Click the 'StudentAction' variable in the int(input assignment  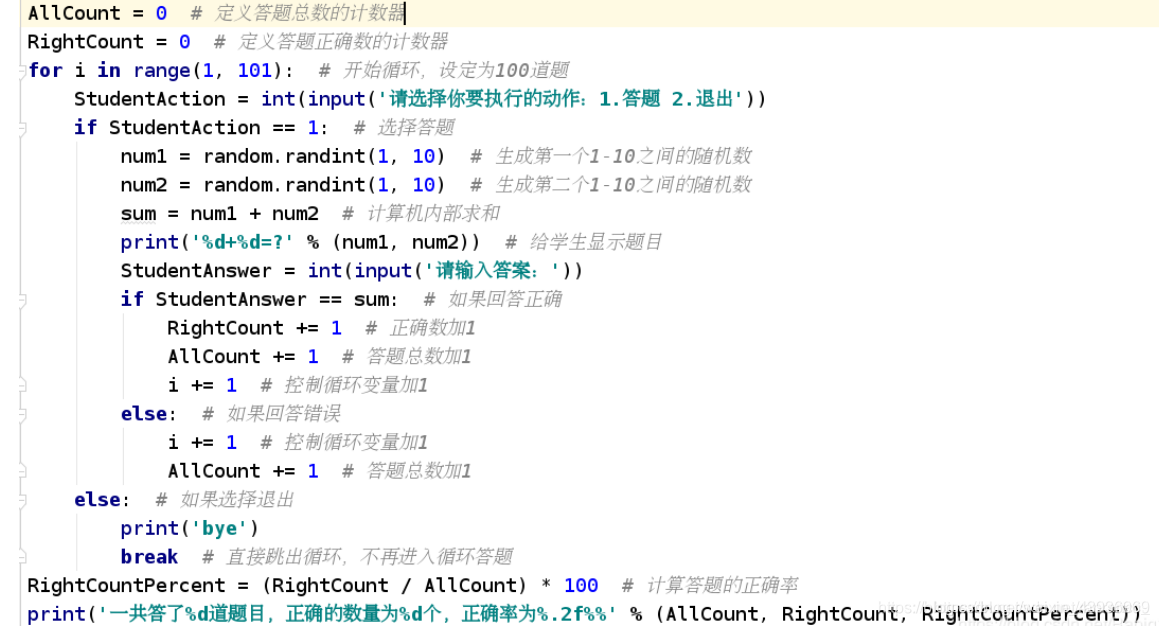[x=150, y=99]
